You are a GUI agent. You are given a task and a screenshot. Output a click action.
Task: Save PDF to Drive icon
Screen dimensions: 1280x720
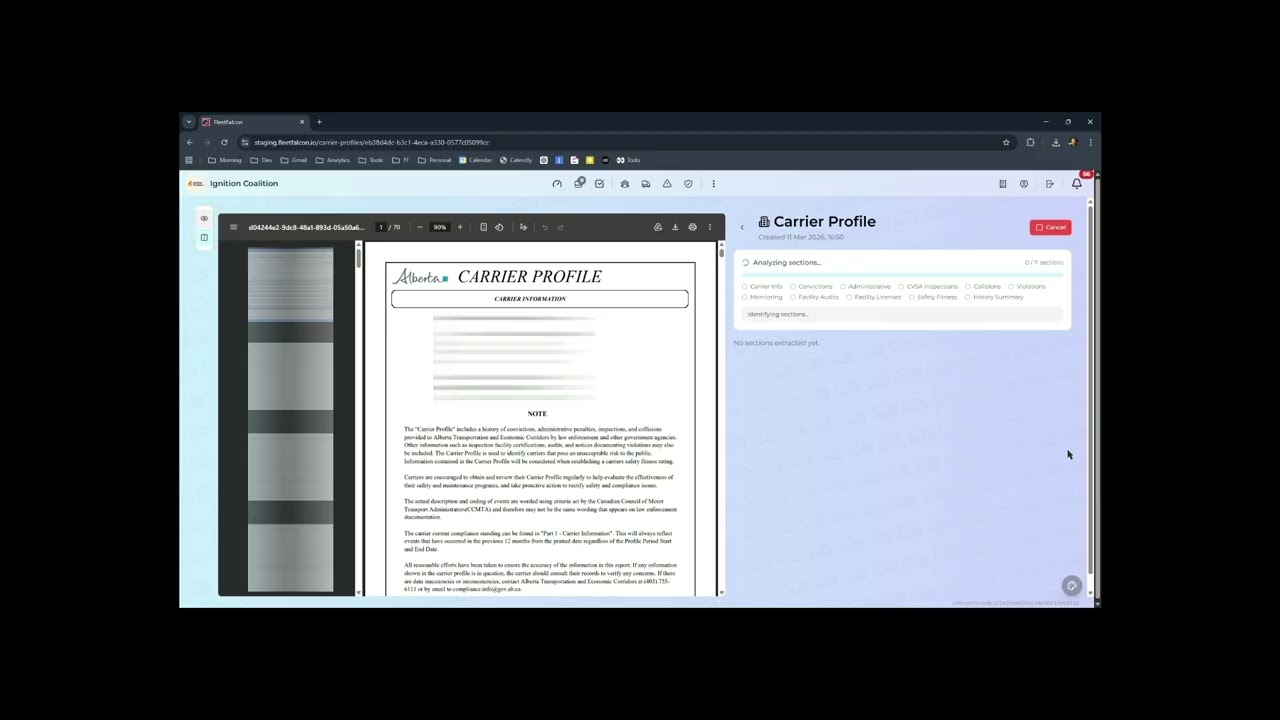click(x=658, y=227)
